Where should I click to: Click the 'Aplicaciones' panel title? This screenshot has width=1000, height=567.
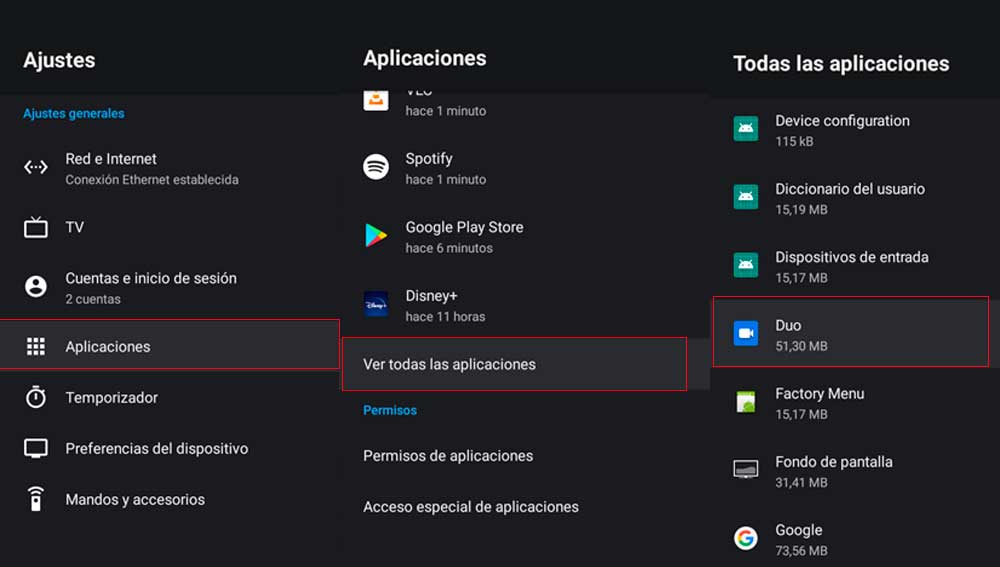pyautogui.click(x=425, y=58)
